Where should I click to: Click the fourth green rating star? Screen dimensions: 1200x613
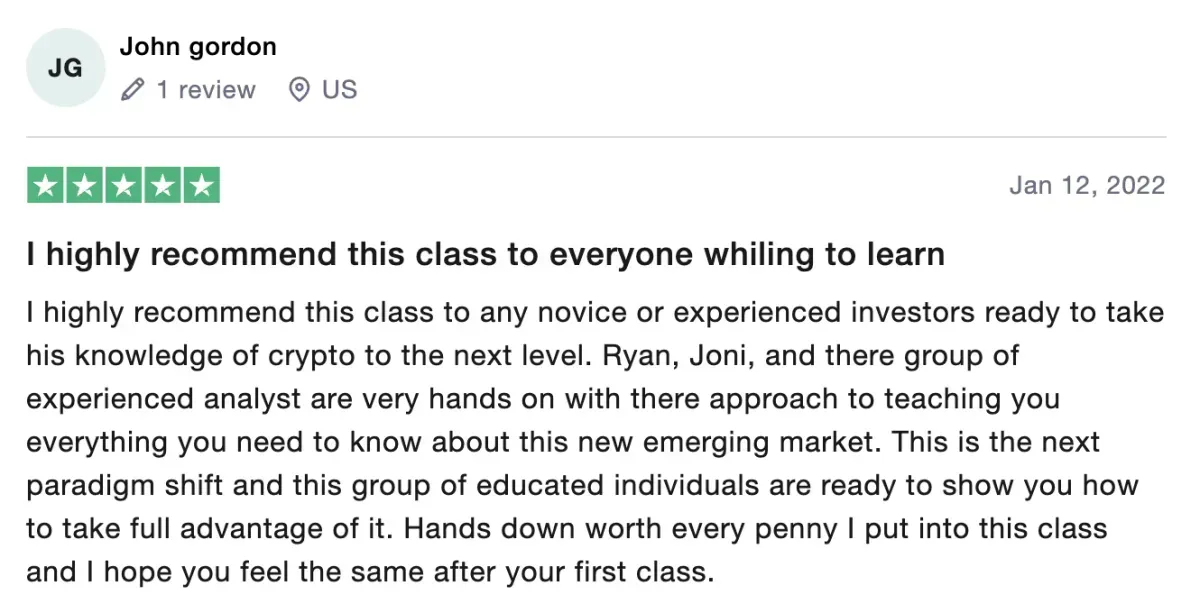click(162, 186)
